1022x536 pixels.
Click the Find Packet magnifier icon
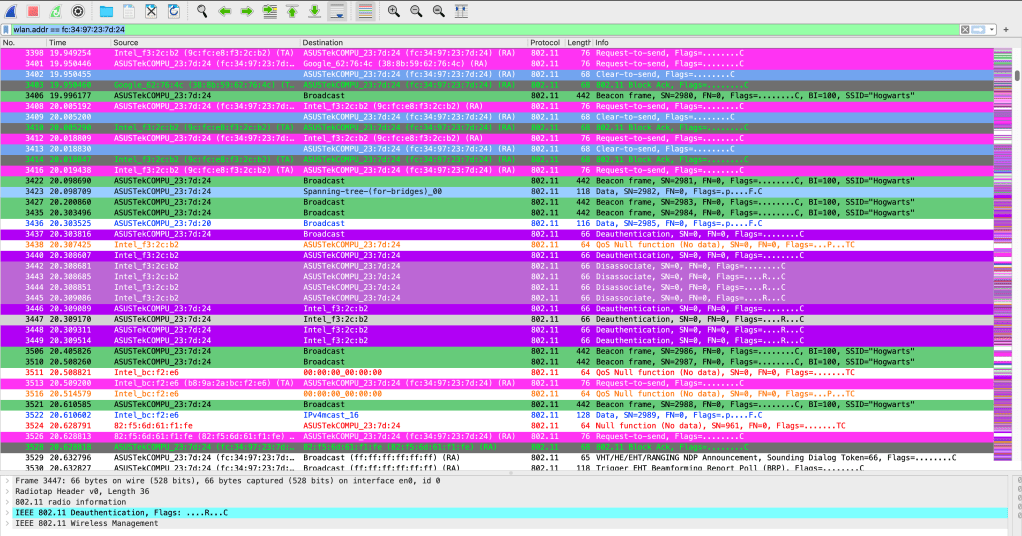[201, 11]
